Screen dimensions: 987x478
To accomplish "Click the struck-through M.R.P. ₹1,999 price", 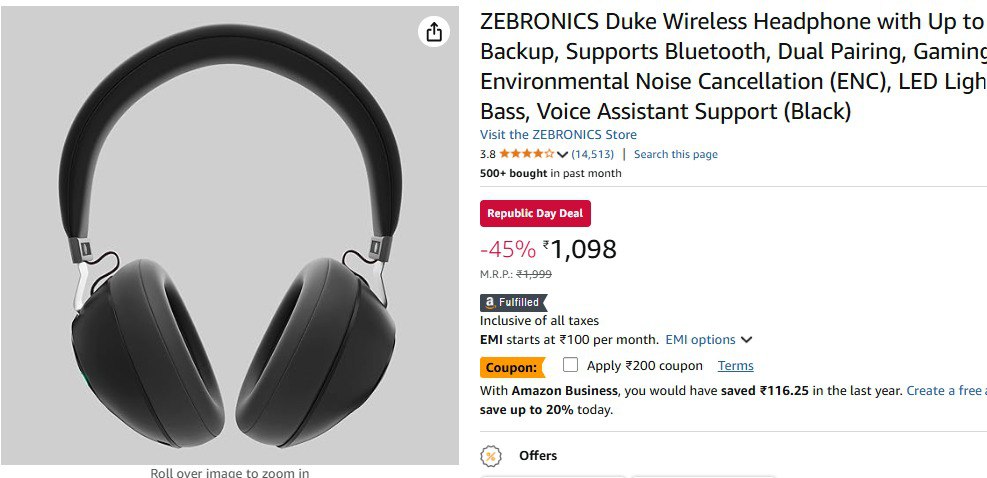I will tap(533, 274).
